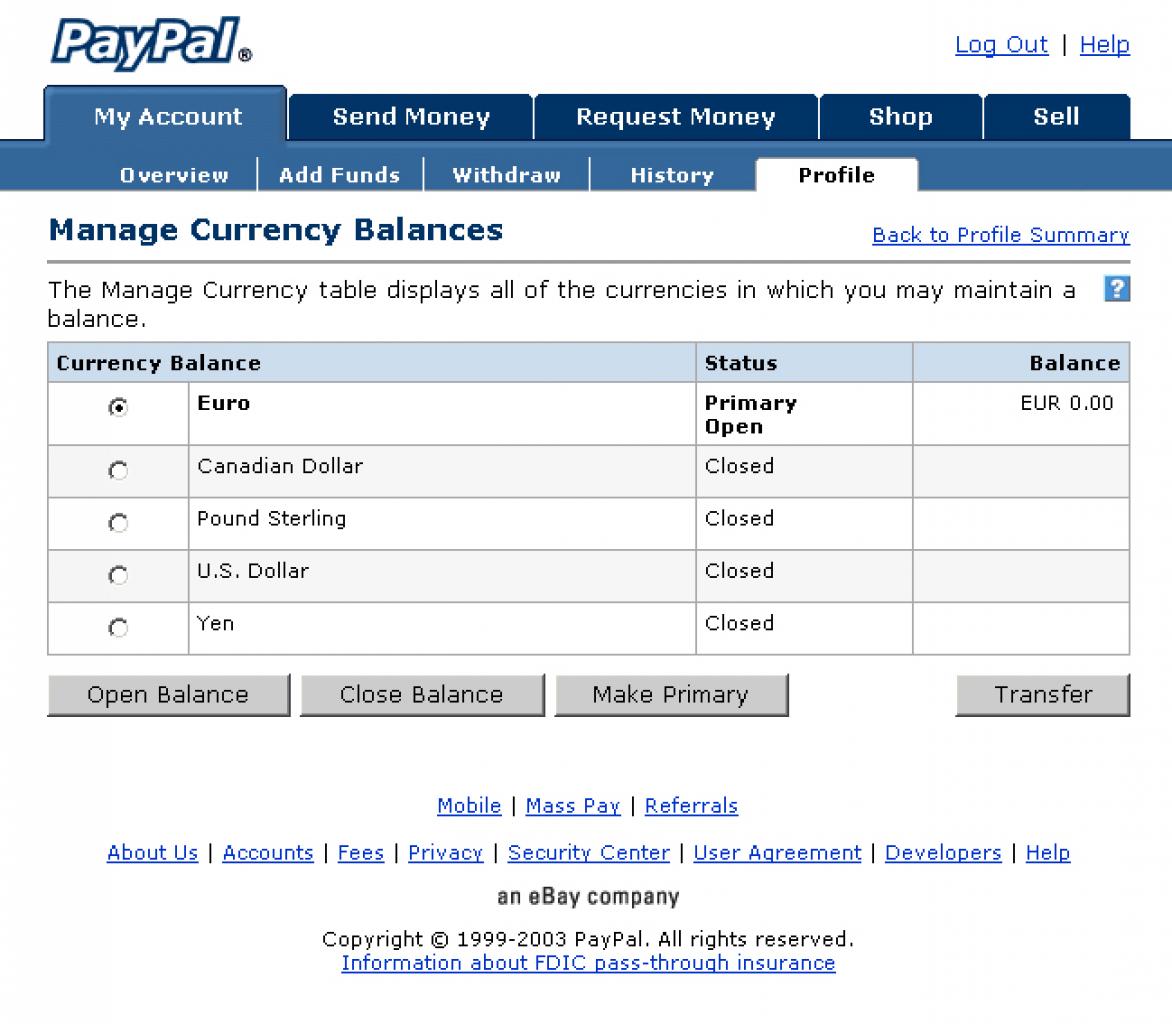Image resolution: width=1172 pixels, height=1024 pixels.
Task: Select the Canadian Dollar radio button
Action: click(118, 470)
